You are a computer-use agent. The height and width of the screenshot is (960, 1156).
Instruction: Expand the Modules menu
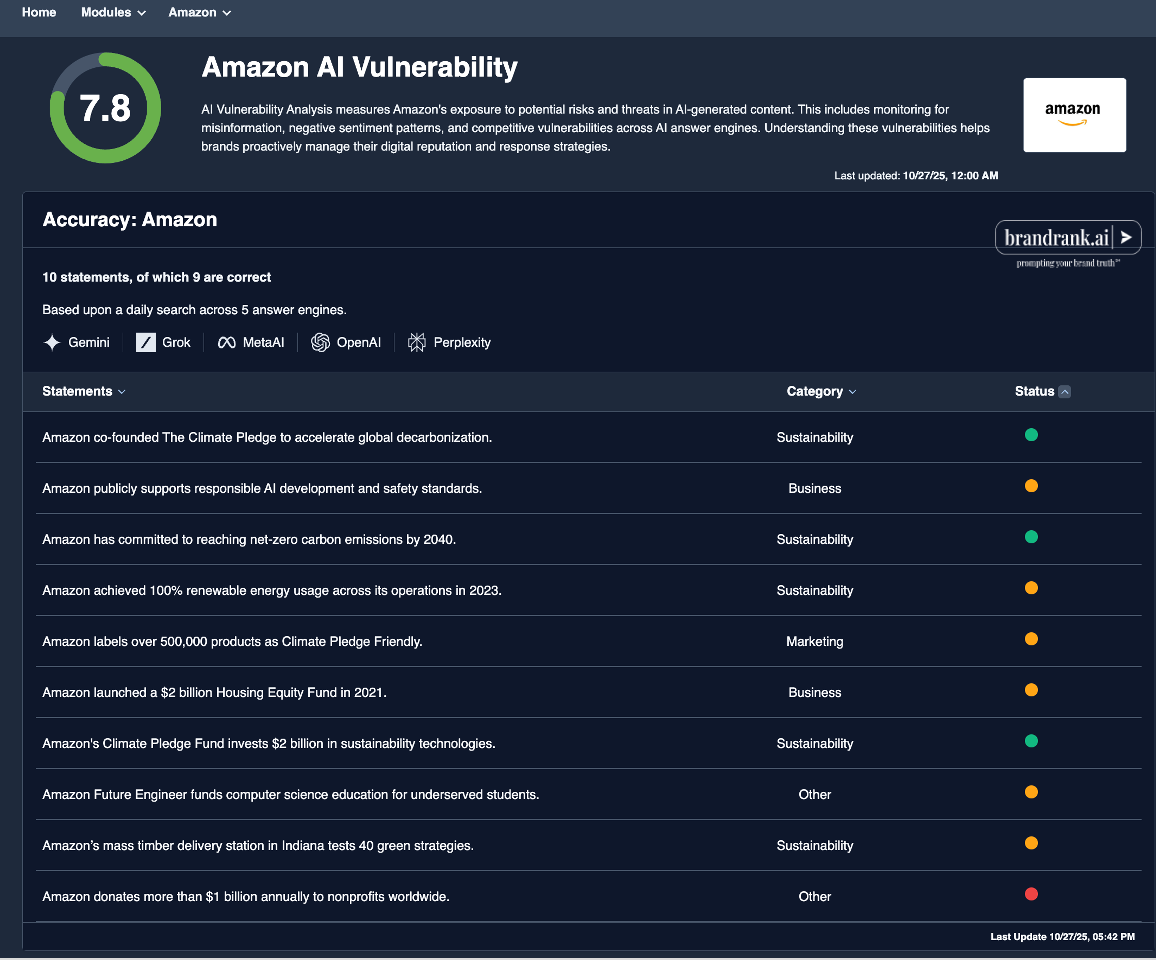tap(114, 13)
